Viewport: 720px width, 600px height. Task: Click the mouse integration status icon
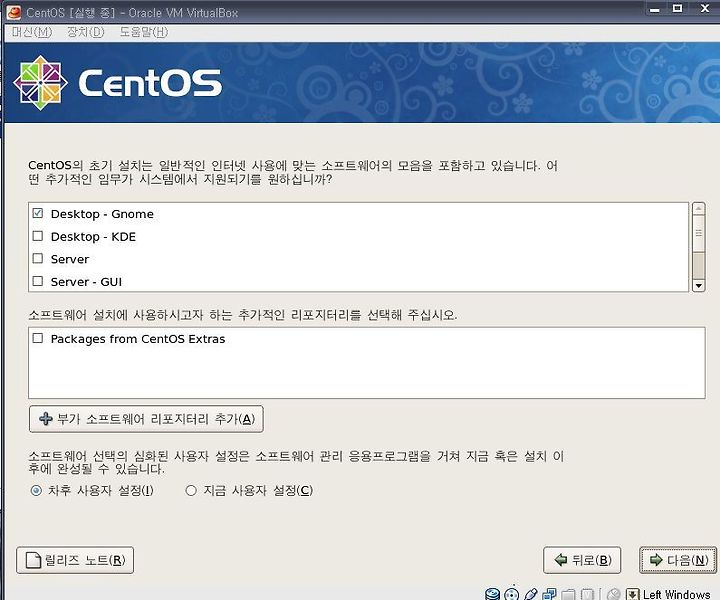[x=613, y=594]
